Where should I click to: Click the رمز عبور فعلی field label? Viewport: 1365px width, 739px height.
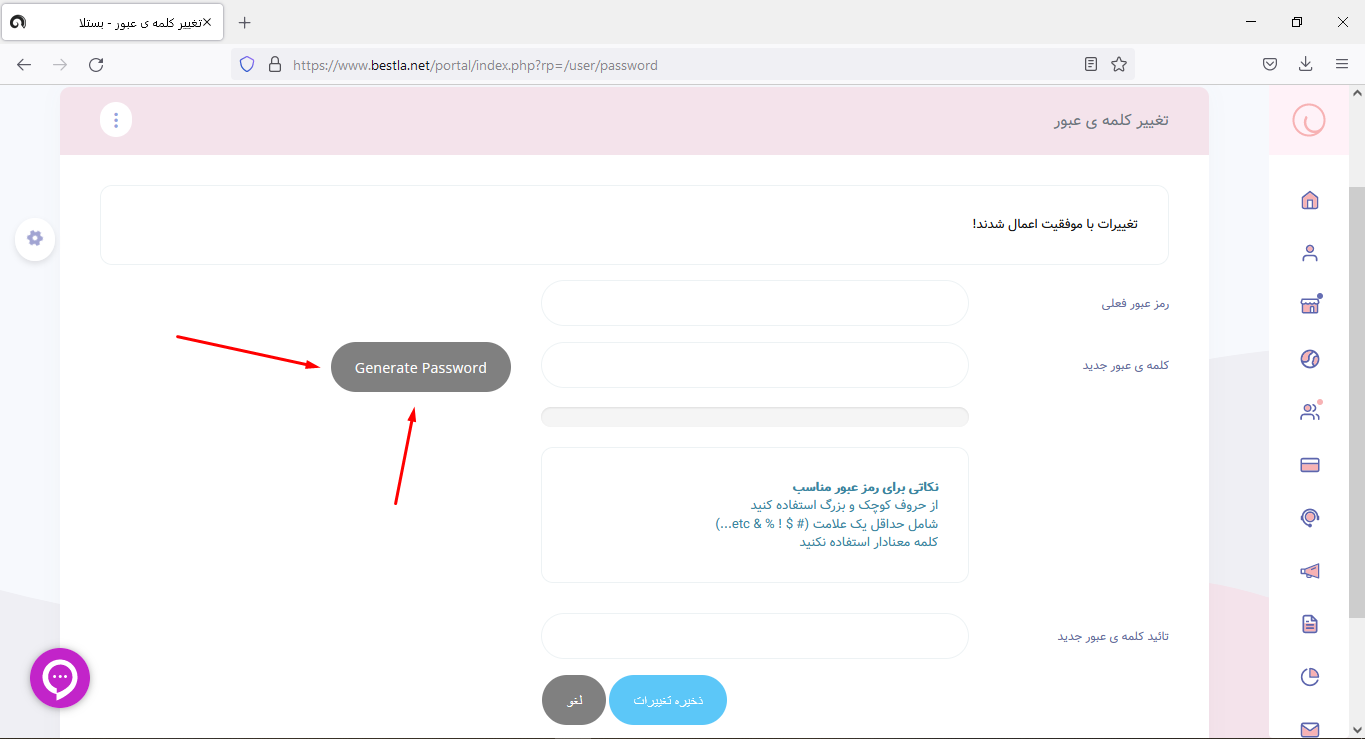(x=1135, y=303)
